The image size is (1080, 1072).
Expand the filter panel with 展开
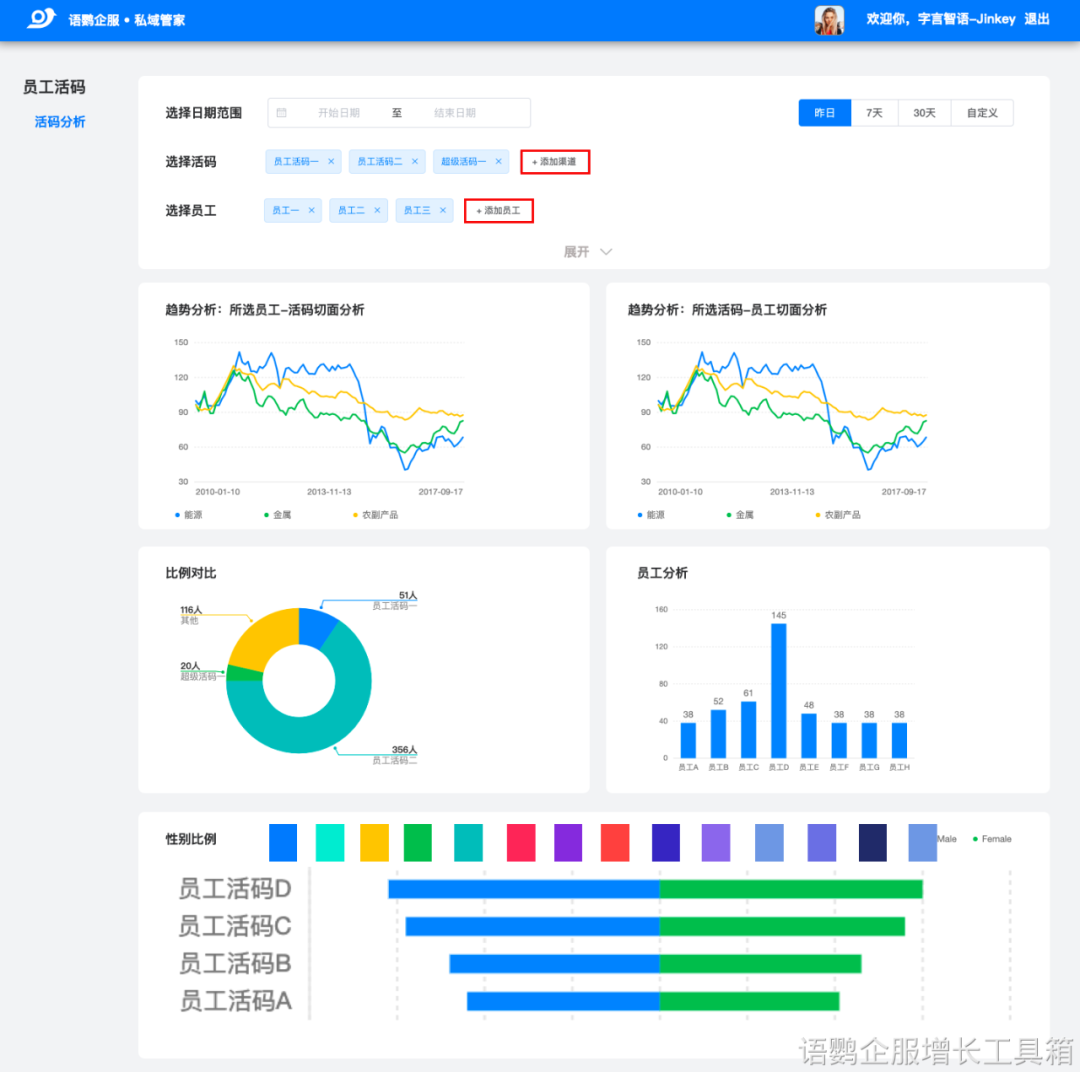click(x=588, y=252)
